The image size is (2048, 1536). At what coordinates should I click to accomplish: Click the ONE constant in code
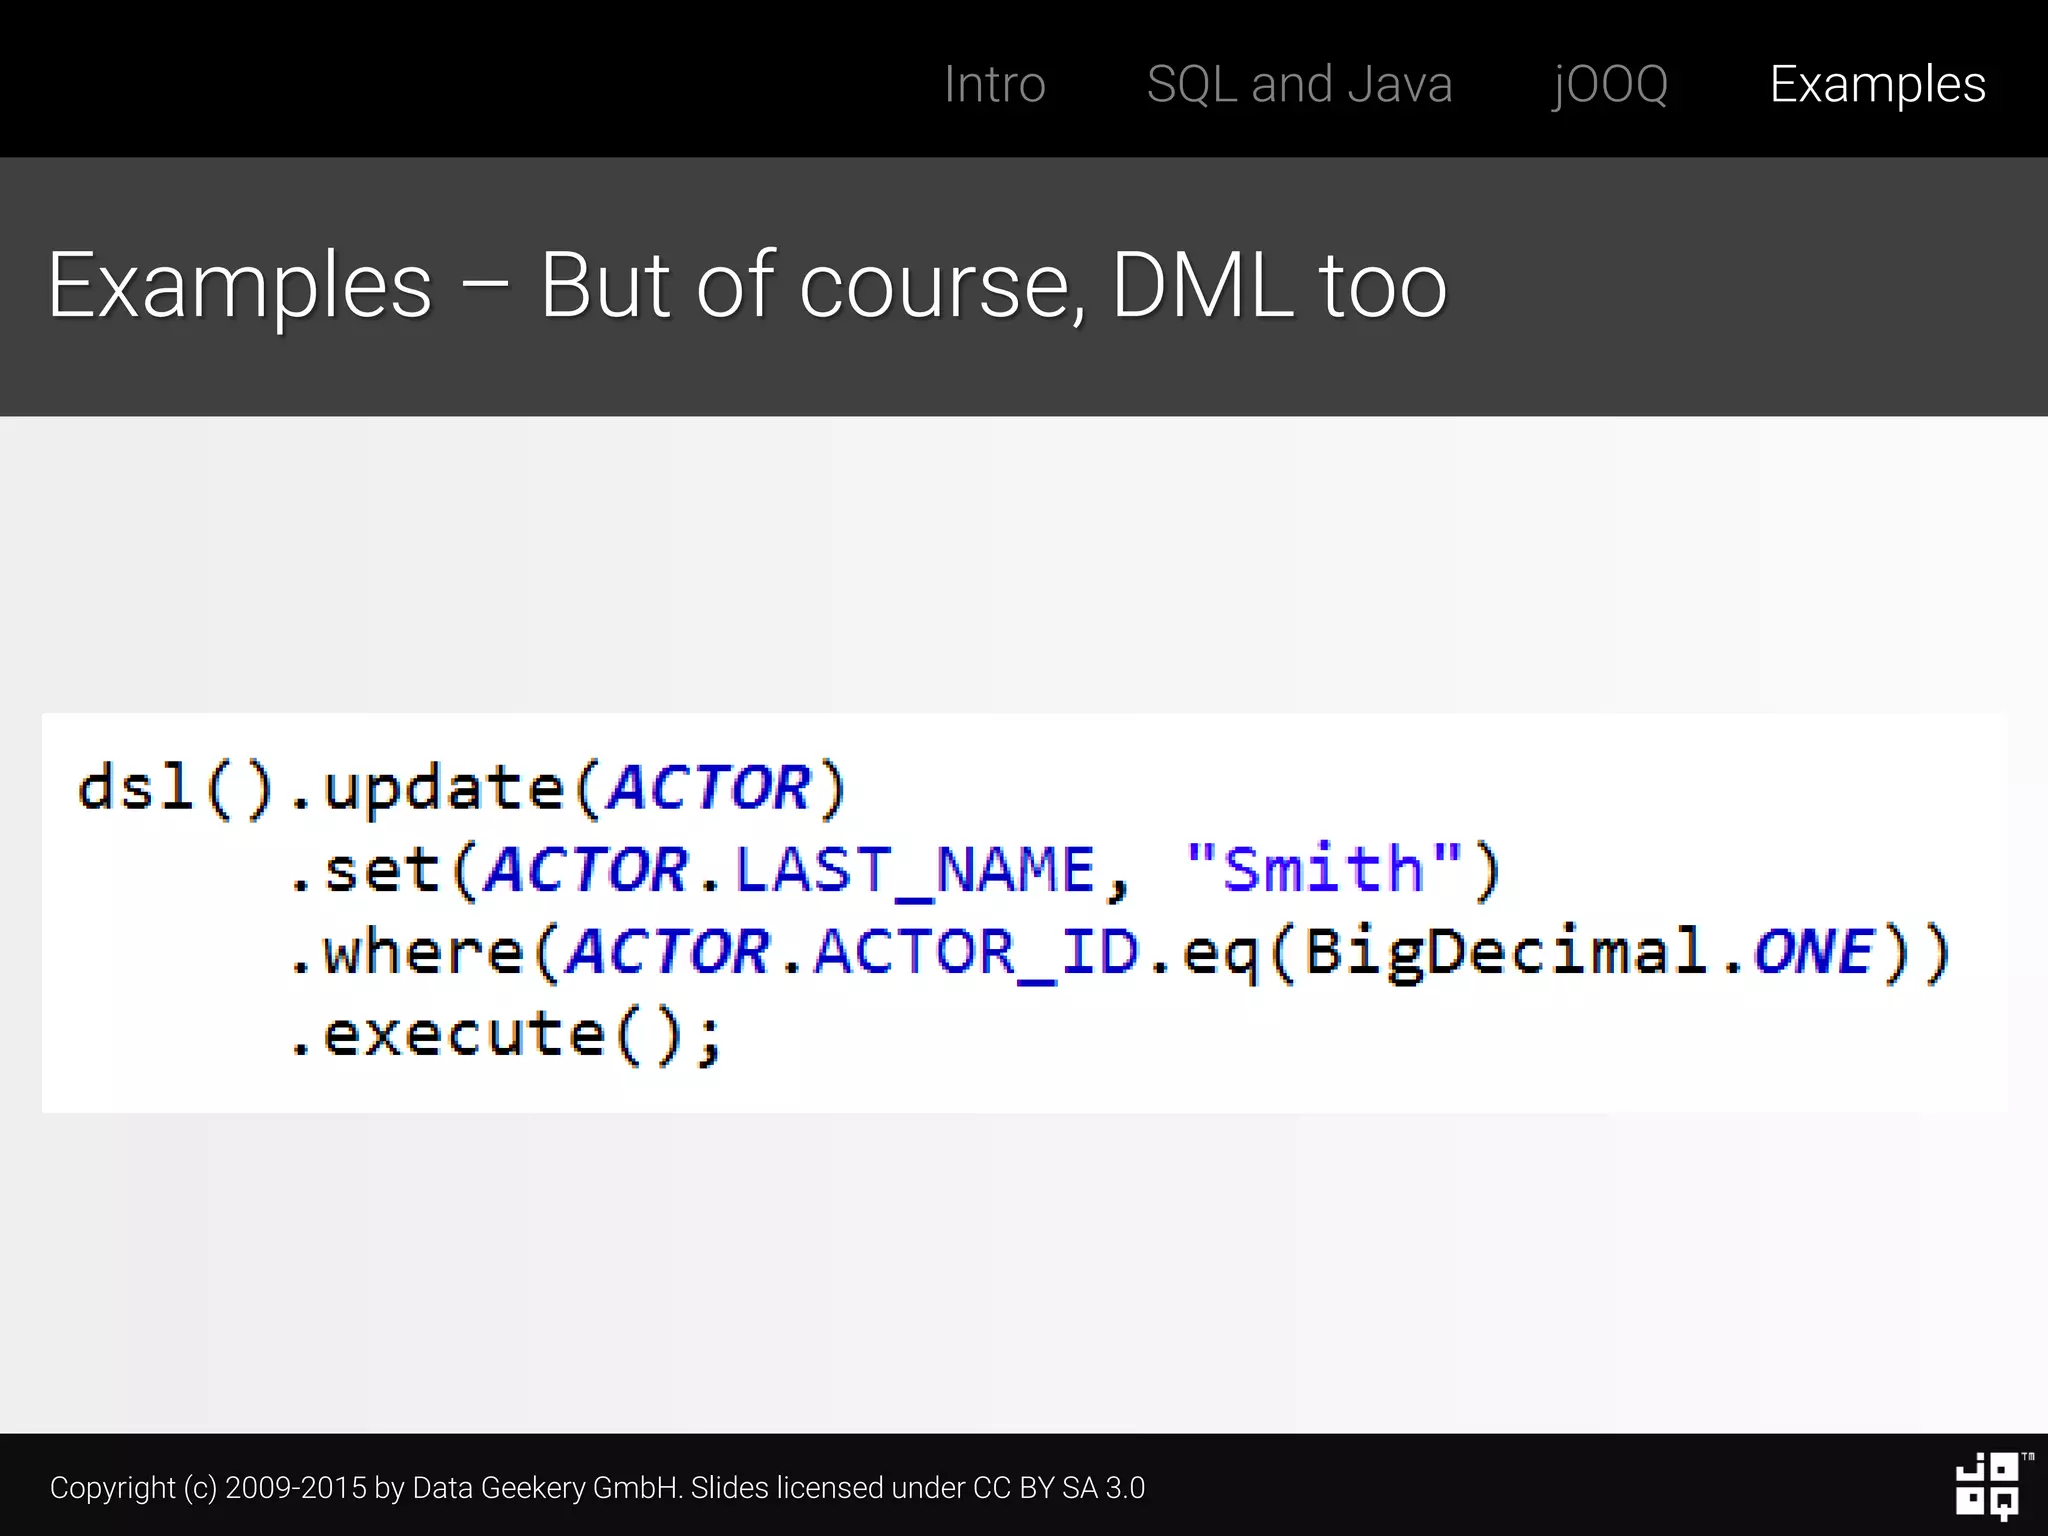pos(1813,951)
